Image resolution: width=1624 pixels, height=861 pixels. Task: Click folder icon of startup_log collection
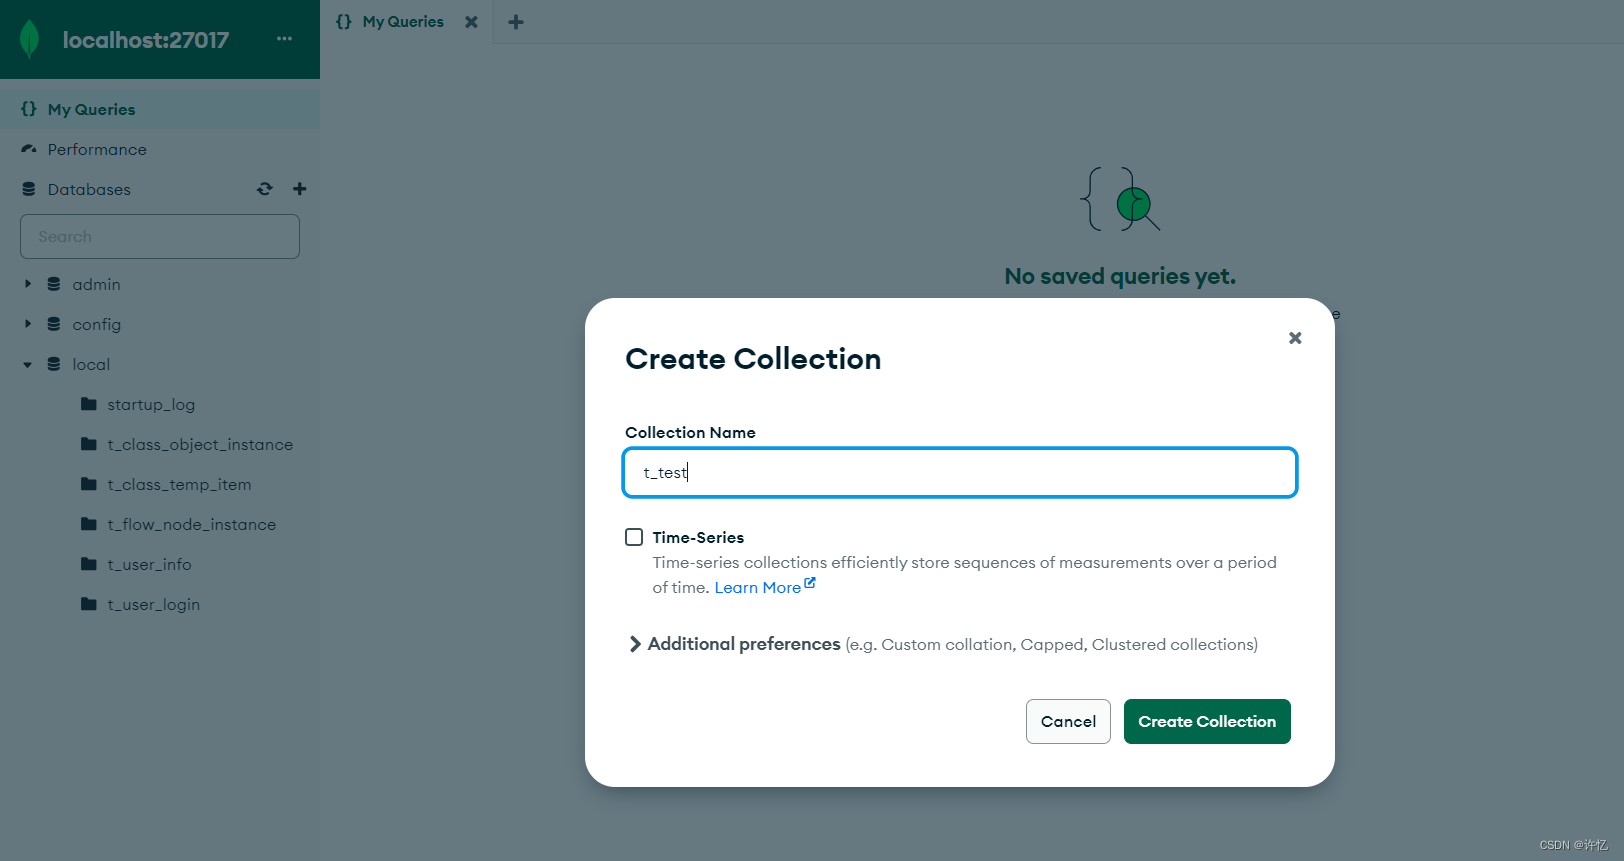point(89,404)
